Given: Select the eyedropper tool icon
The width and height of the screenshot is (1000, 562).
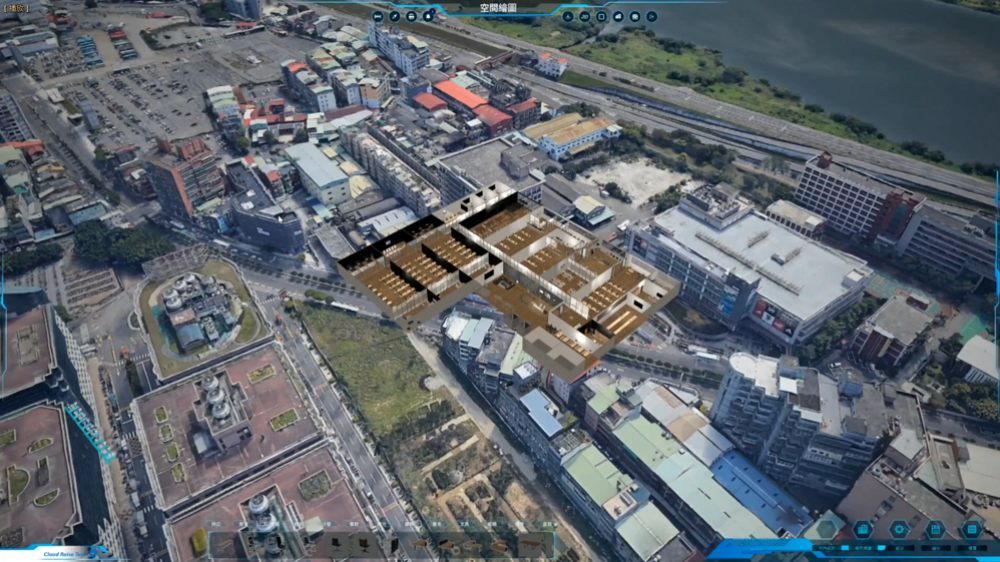Looking at the screenshot, I should pos(394,16).
